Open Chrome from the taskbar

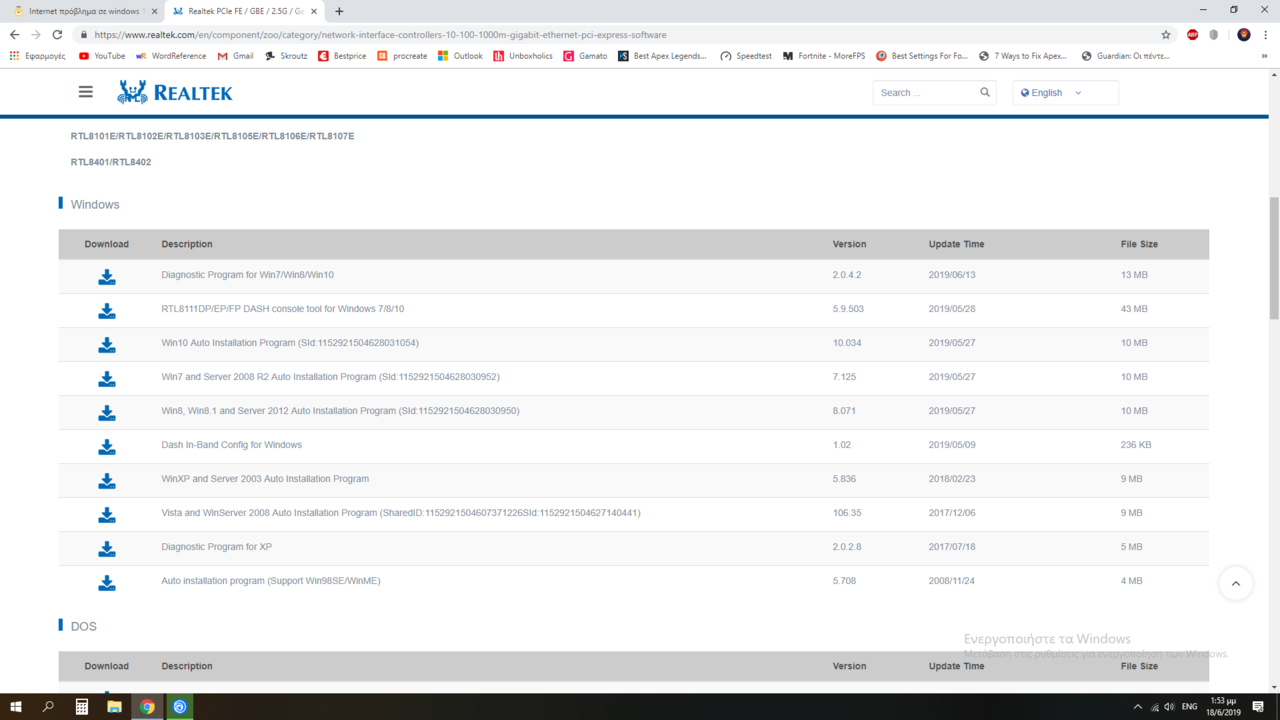click(x=147, y=707)
